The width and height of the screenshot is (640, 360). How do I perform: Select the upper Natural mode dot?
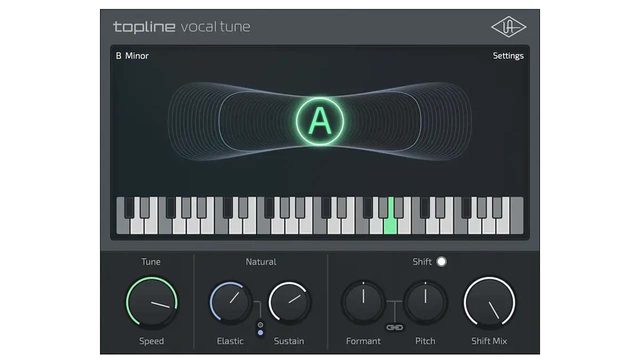click(x=260, y=325)
